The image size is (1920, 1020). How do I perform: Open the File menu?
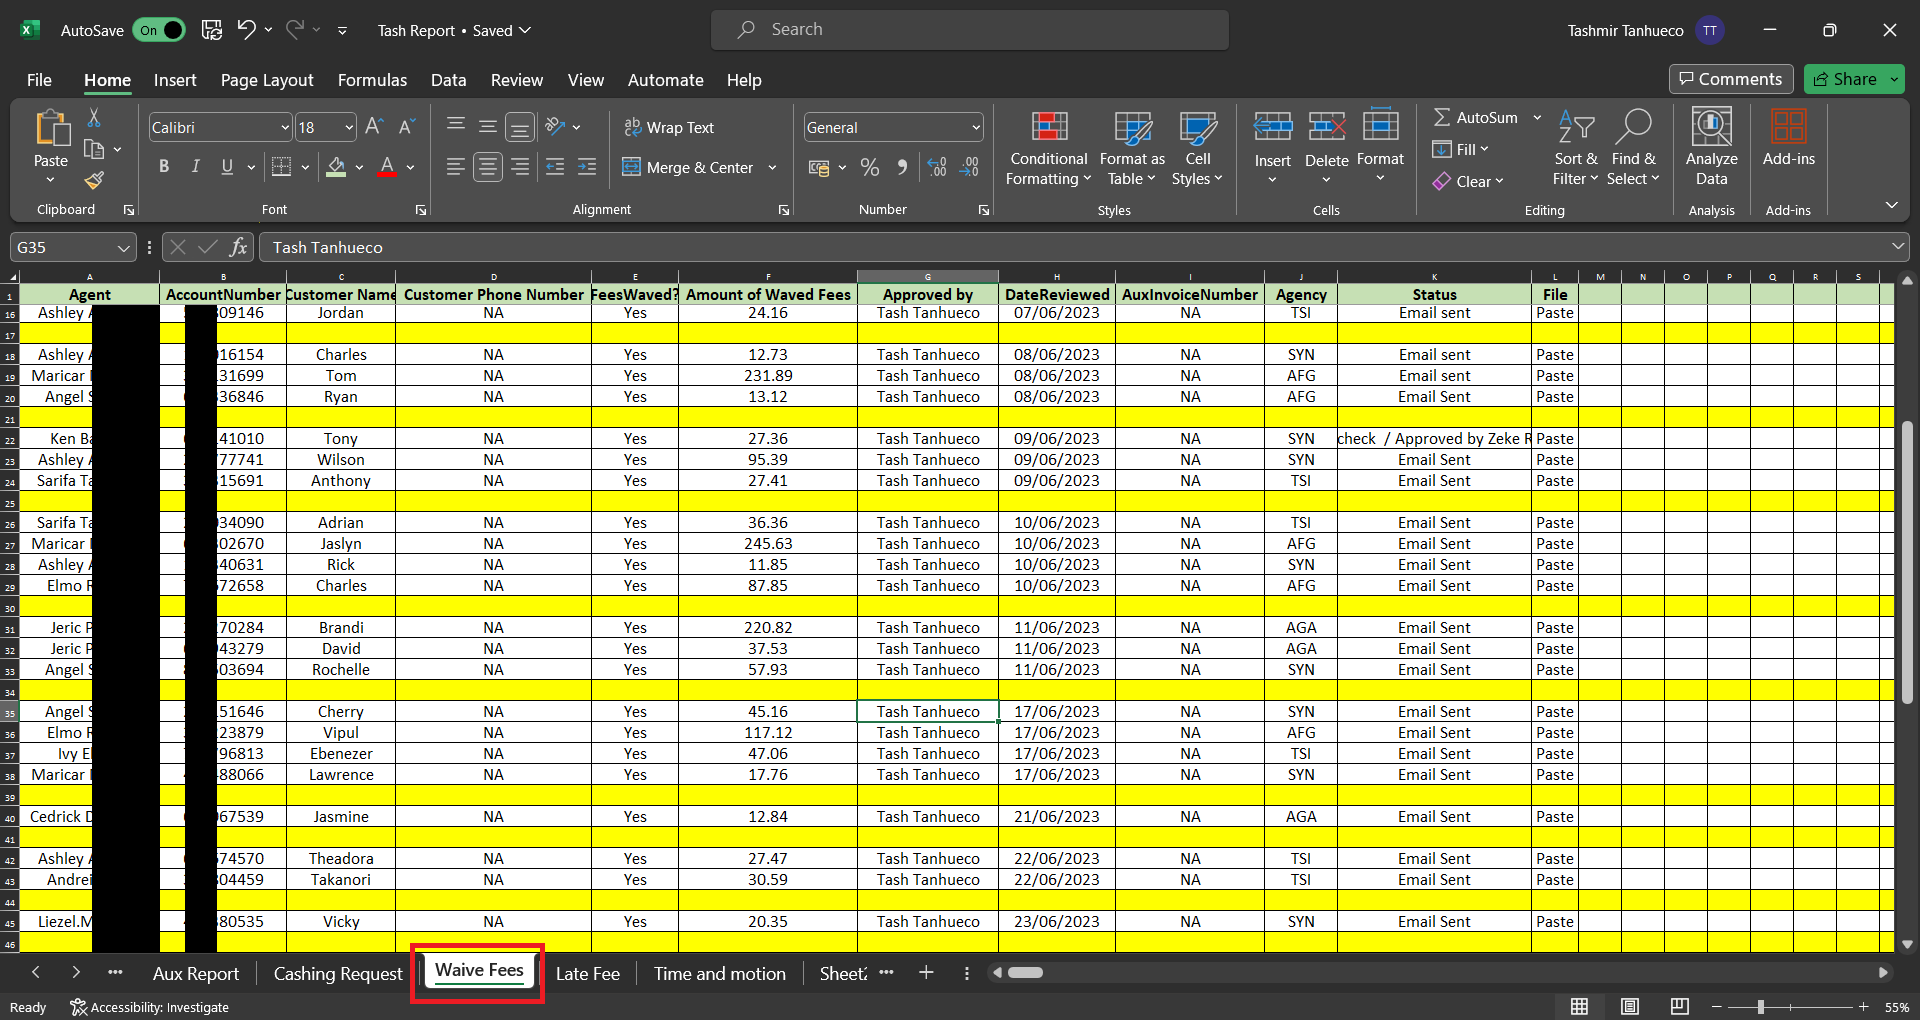pos(39,80)
